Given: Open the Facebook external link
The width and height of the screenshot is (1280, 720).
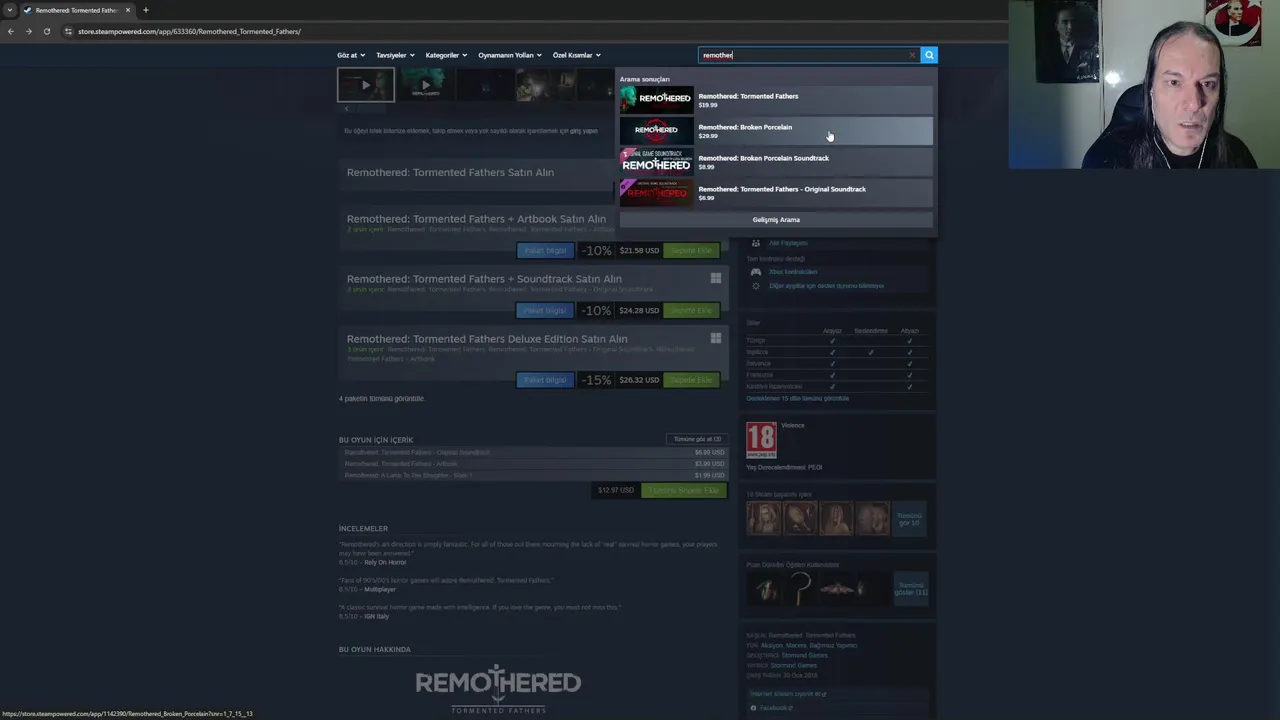Looking at the screenshot, I should pyautogui.click(x=775, y=708).
